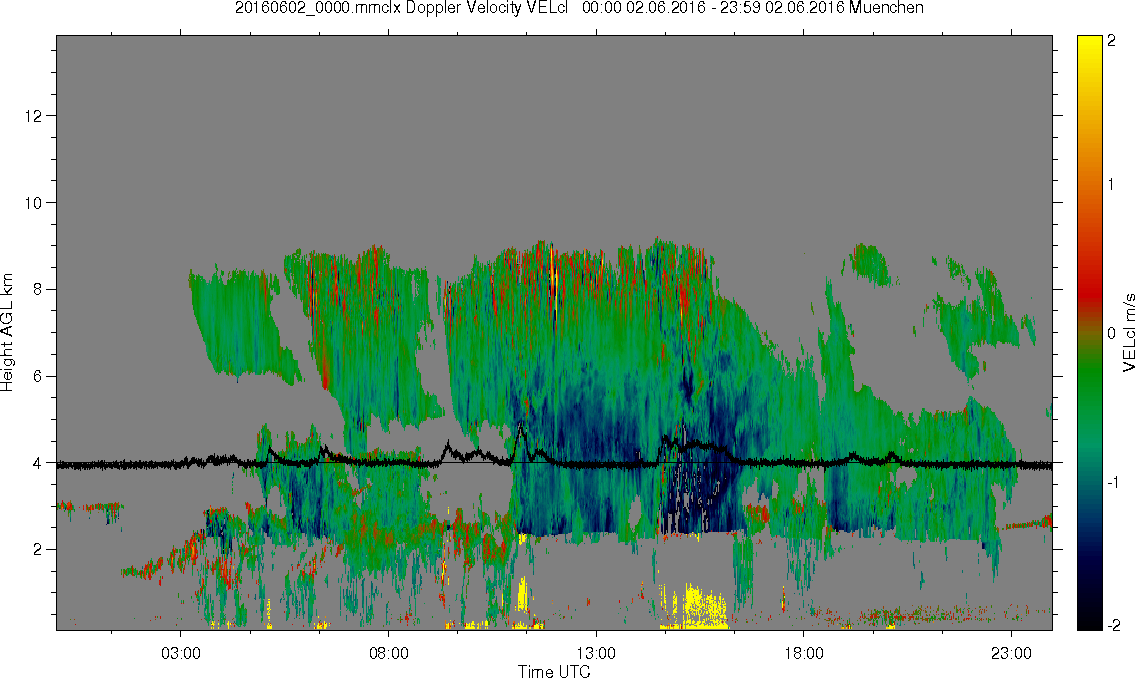This screenshot has height=678, width=1135.
Task: Click the height label '8'
Action: pyautogui.click(x=38, y=289)
